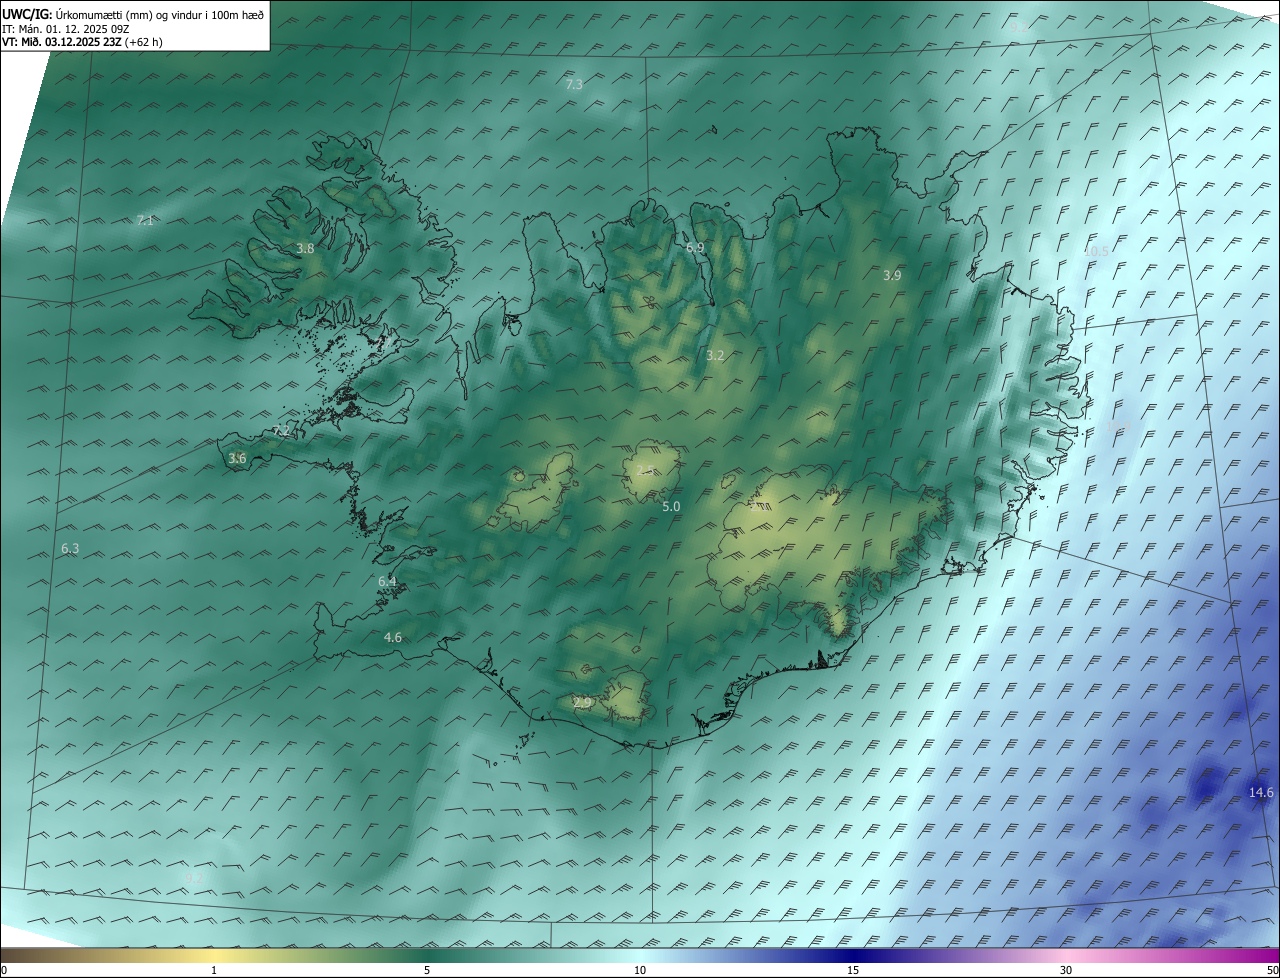This screenshot has height=978, width=1280.
Task: Click the 6.4 value label on the map
Action: pyautogui.click(x=387, y=582)
